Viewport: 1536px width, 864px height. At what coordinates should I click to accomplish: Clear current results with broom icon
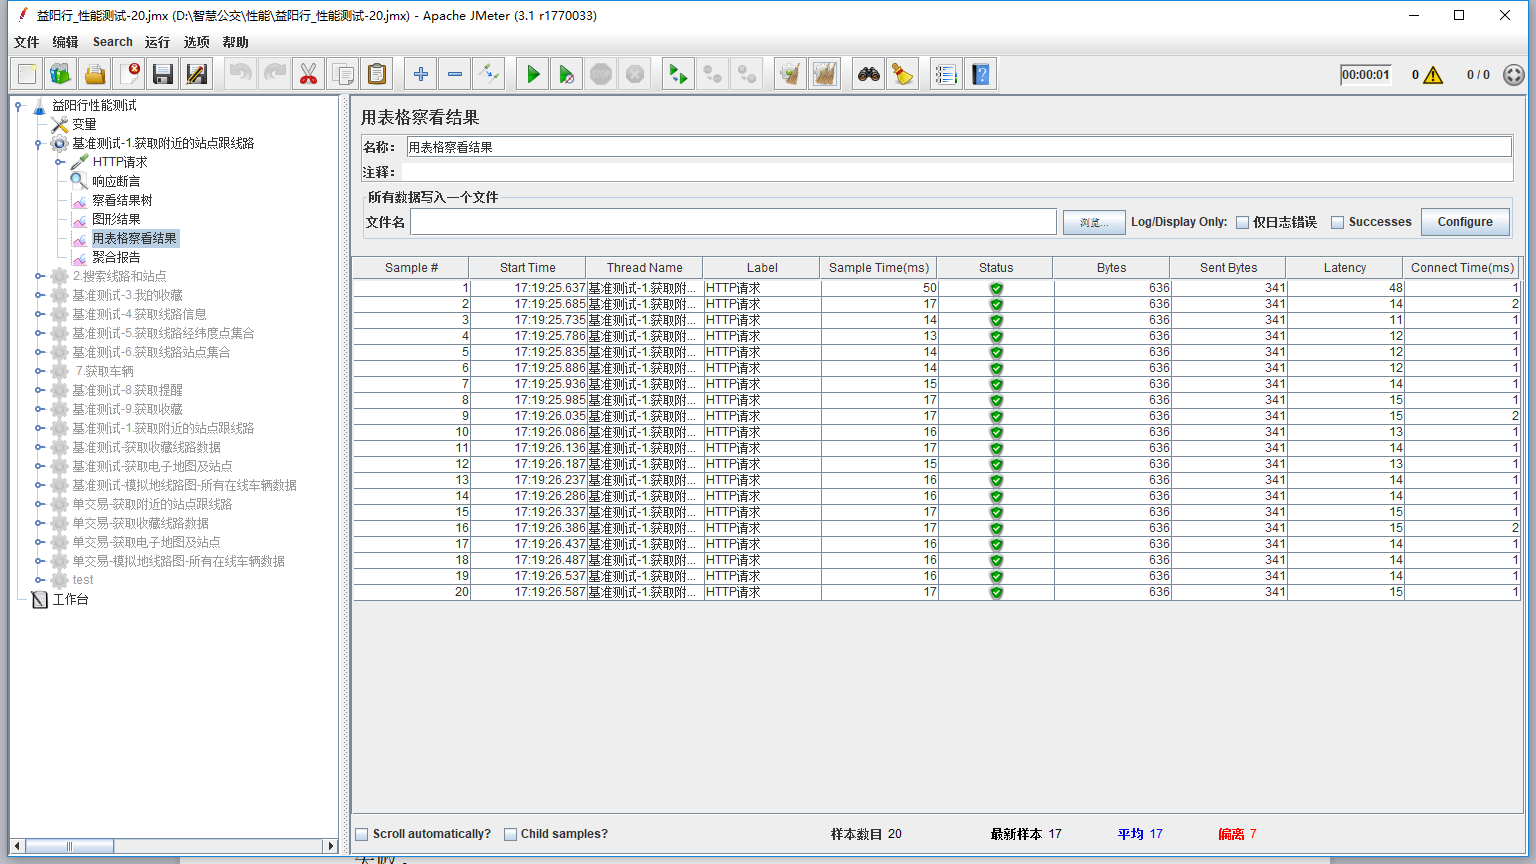click(x=790, y=74)
